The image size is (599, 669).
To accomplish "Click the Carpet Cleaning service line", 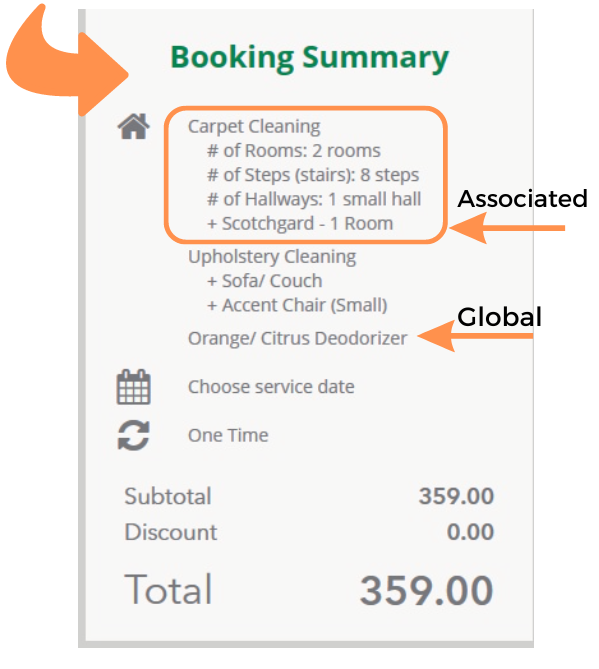I will (254, 126).
